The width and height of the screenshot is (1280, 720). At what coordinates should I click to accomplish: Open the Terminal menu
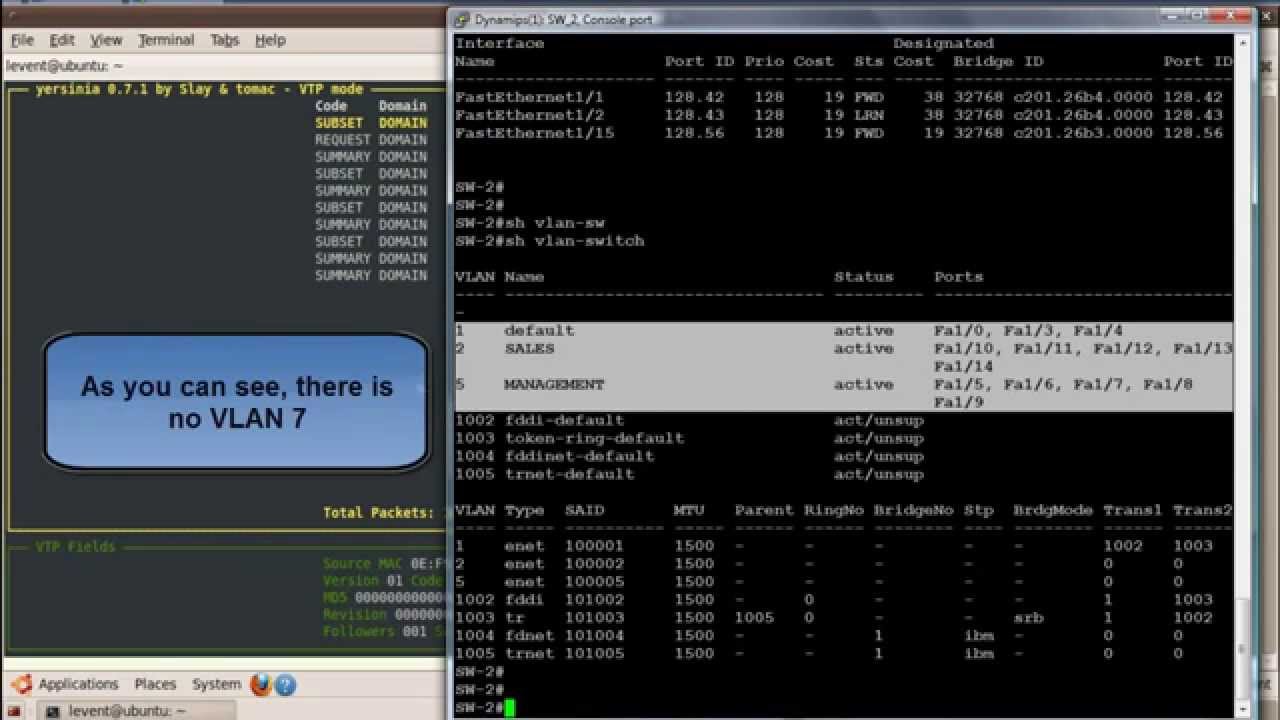(x=166, y=40)
